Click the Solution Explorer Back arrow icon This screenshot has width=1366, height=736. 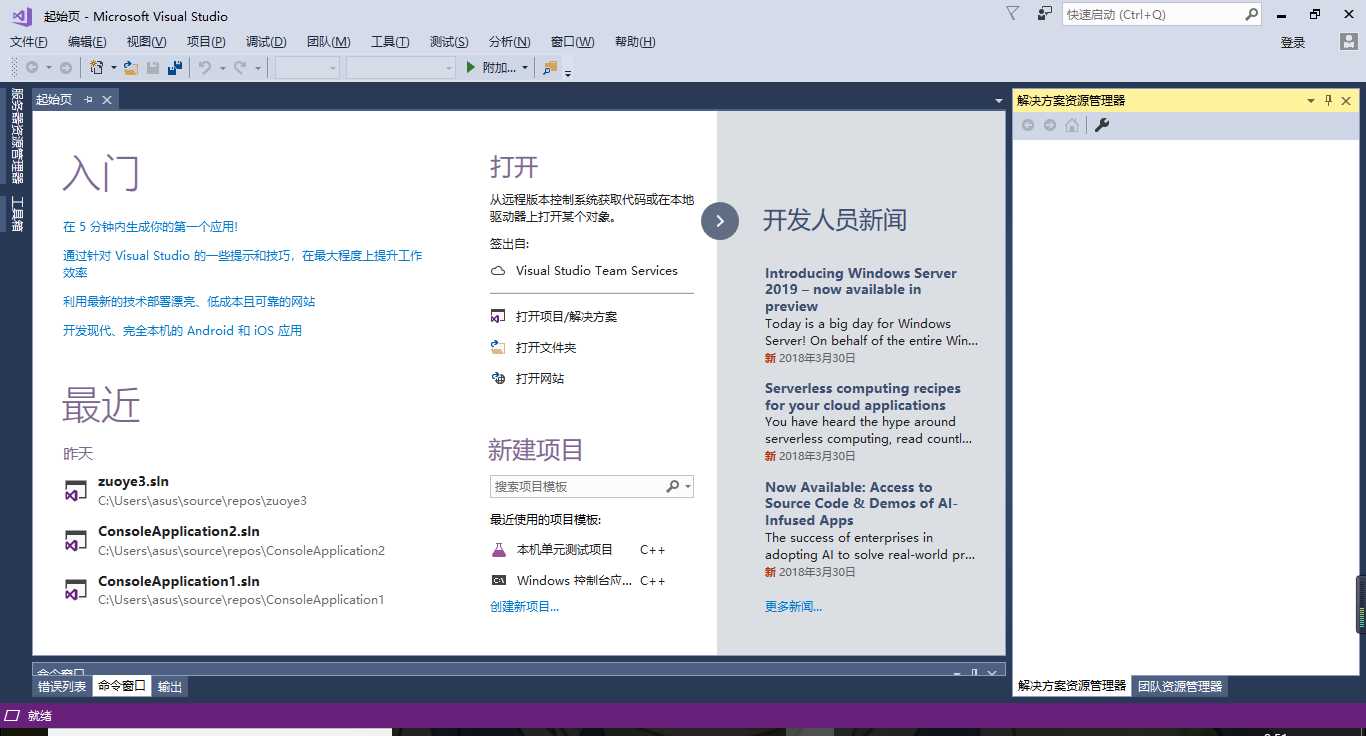(x=1027, y=125)
